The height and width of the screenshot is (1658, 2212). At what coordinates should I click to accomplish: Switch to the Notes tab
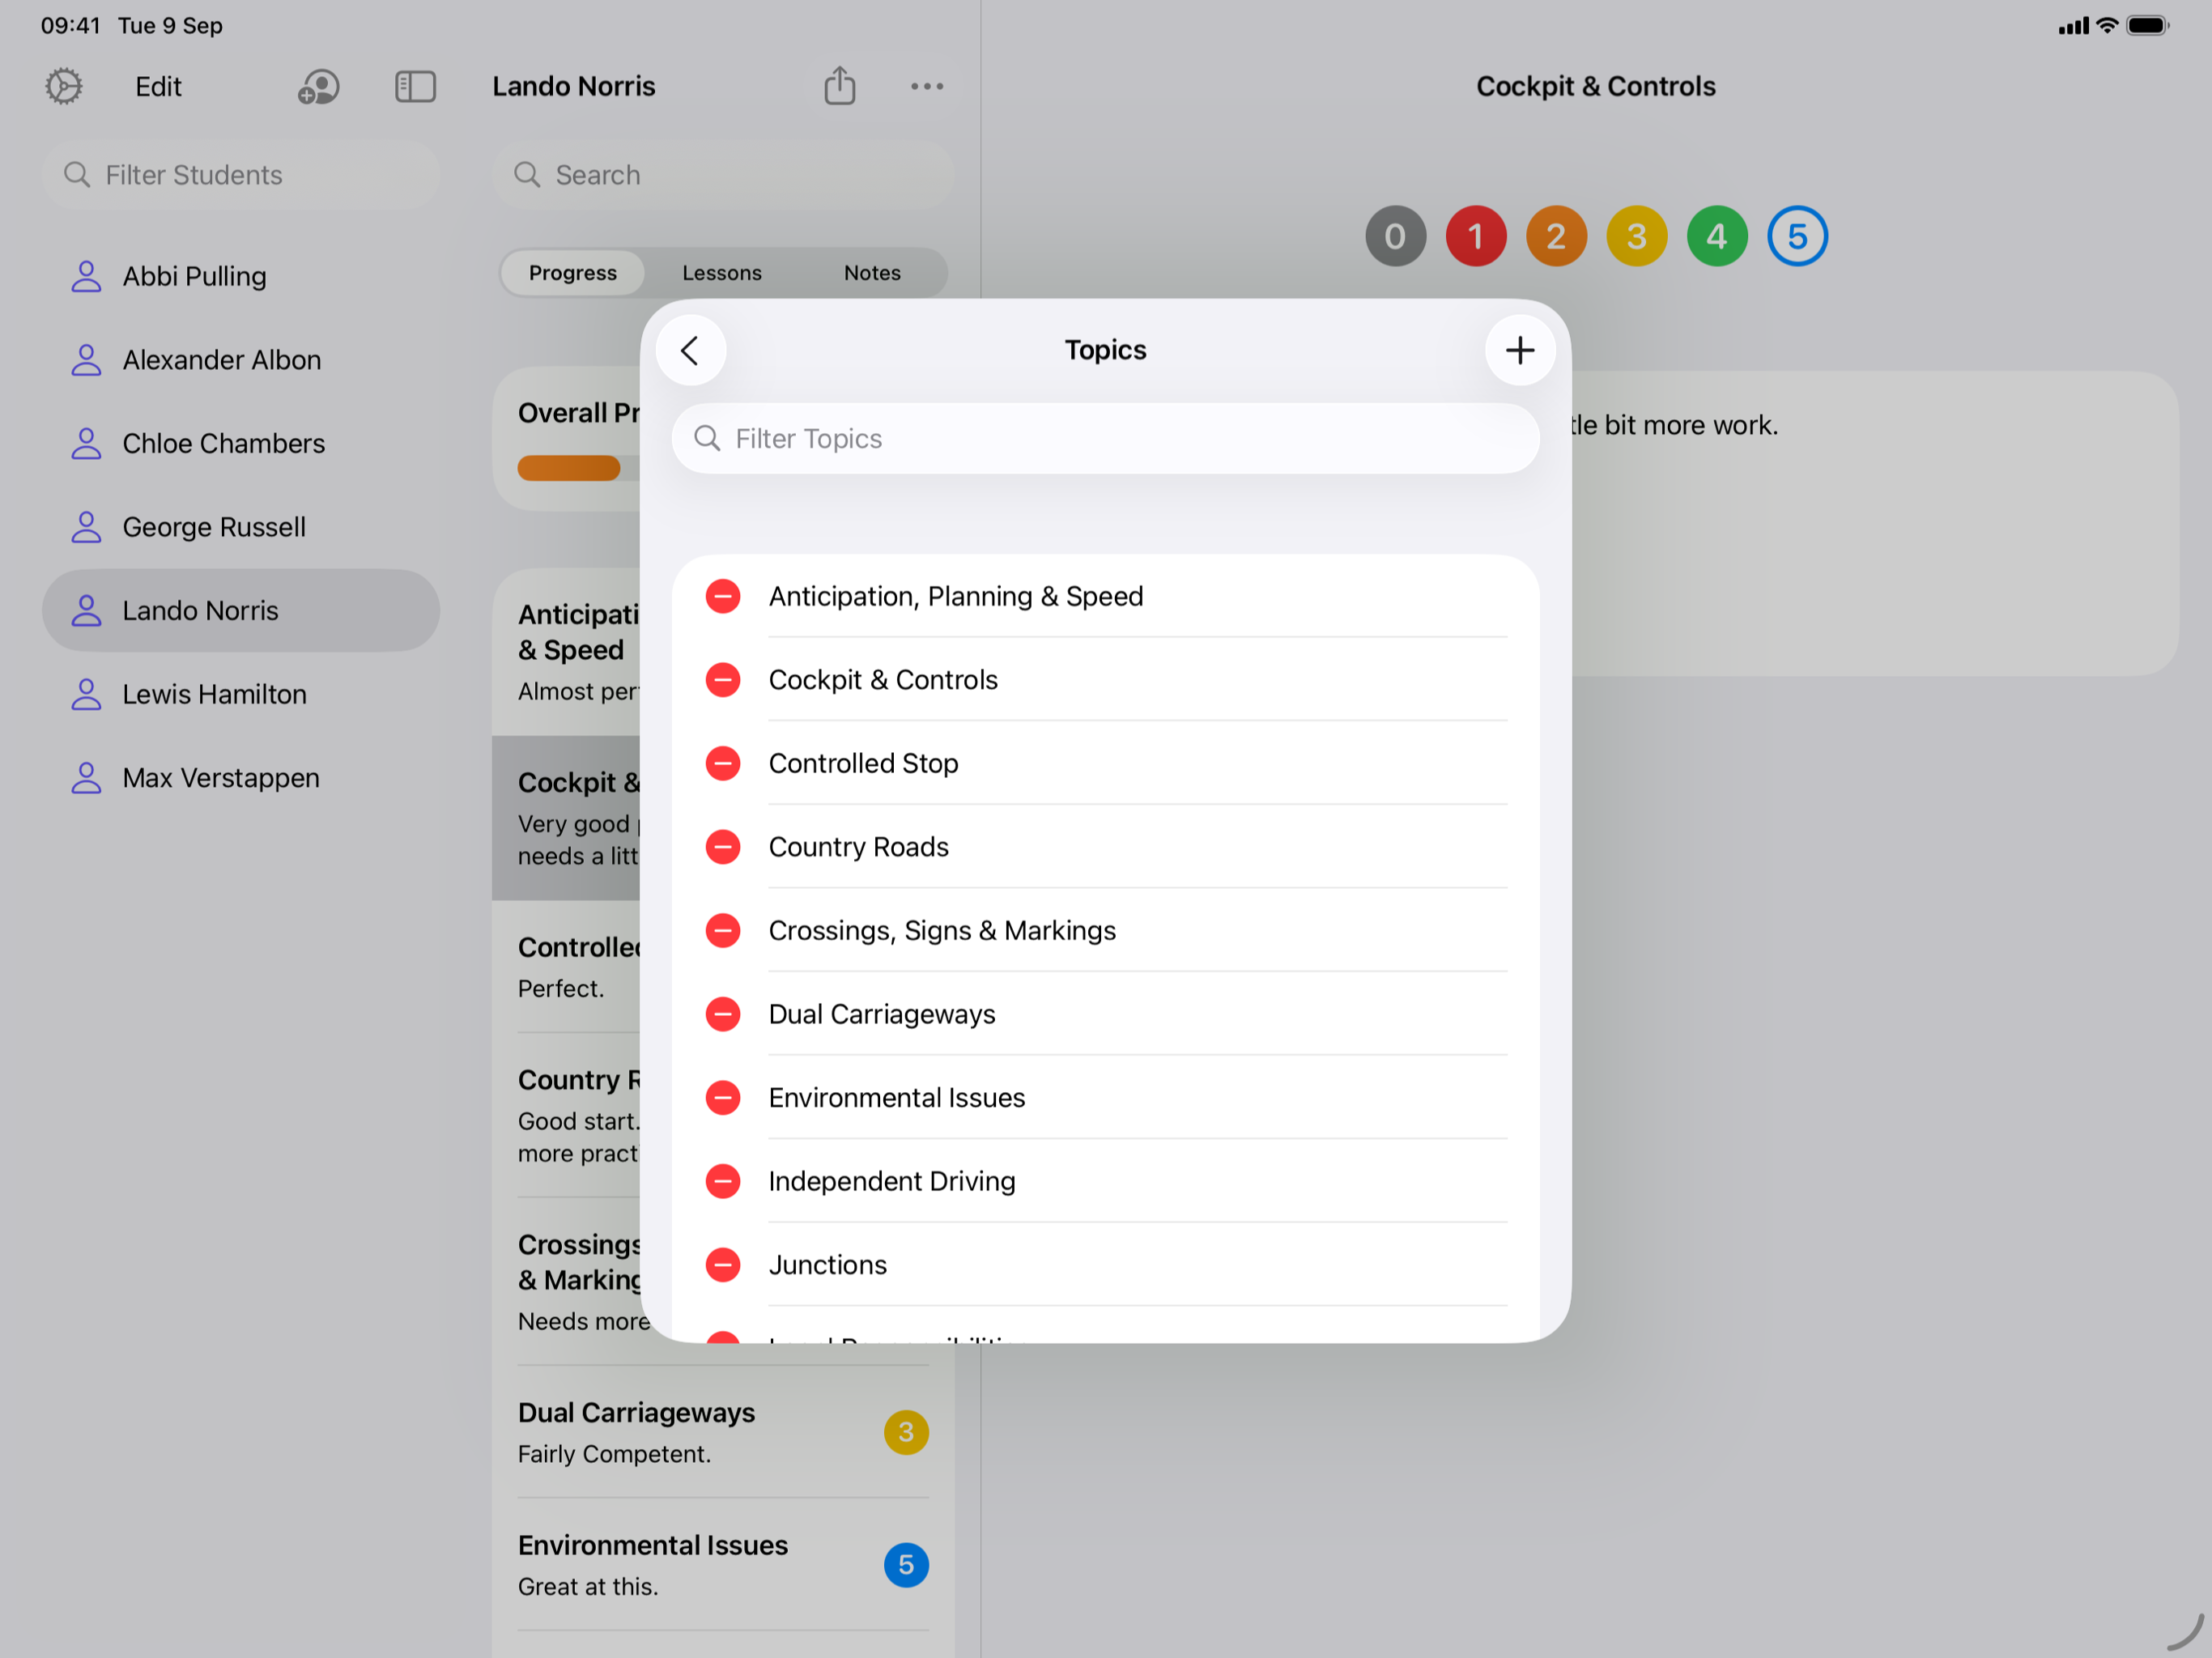click(x=871, y=273)
